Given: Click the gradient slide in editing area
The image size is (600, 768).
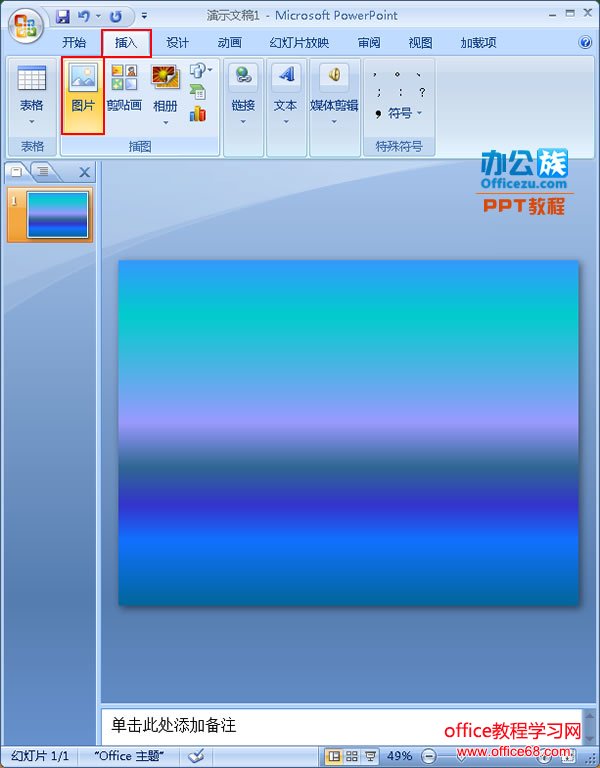Looking at the screenshot, I should pos(348,432).
